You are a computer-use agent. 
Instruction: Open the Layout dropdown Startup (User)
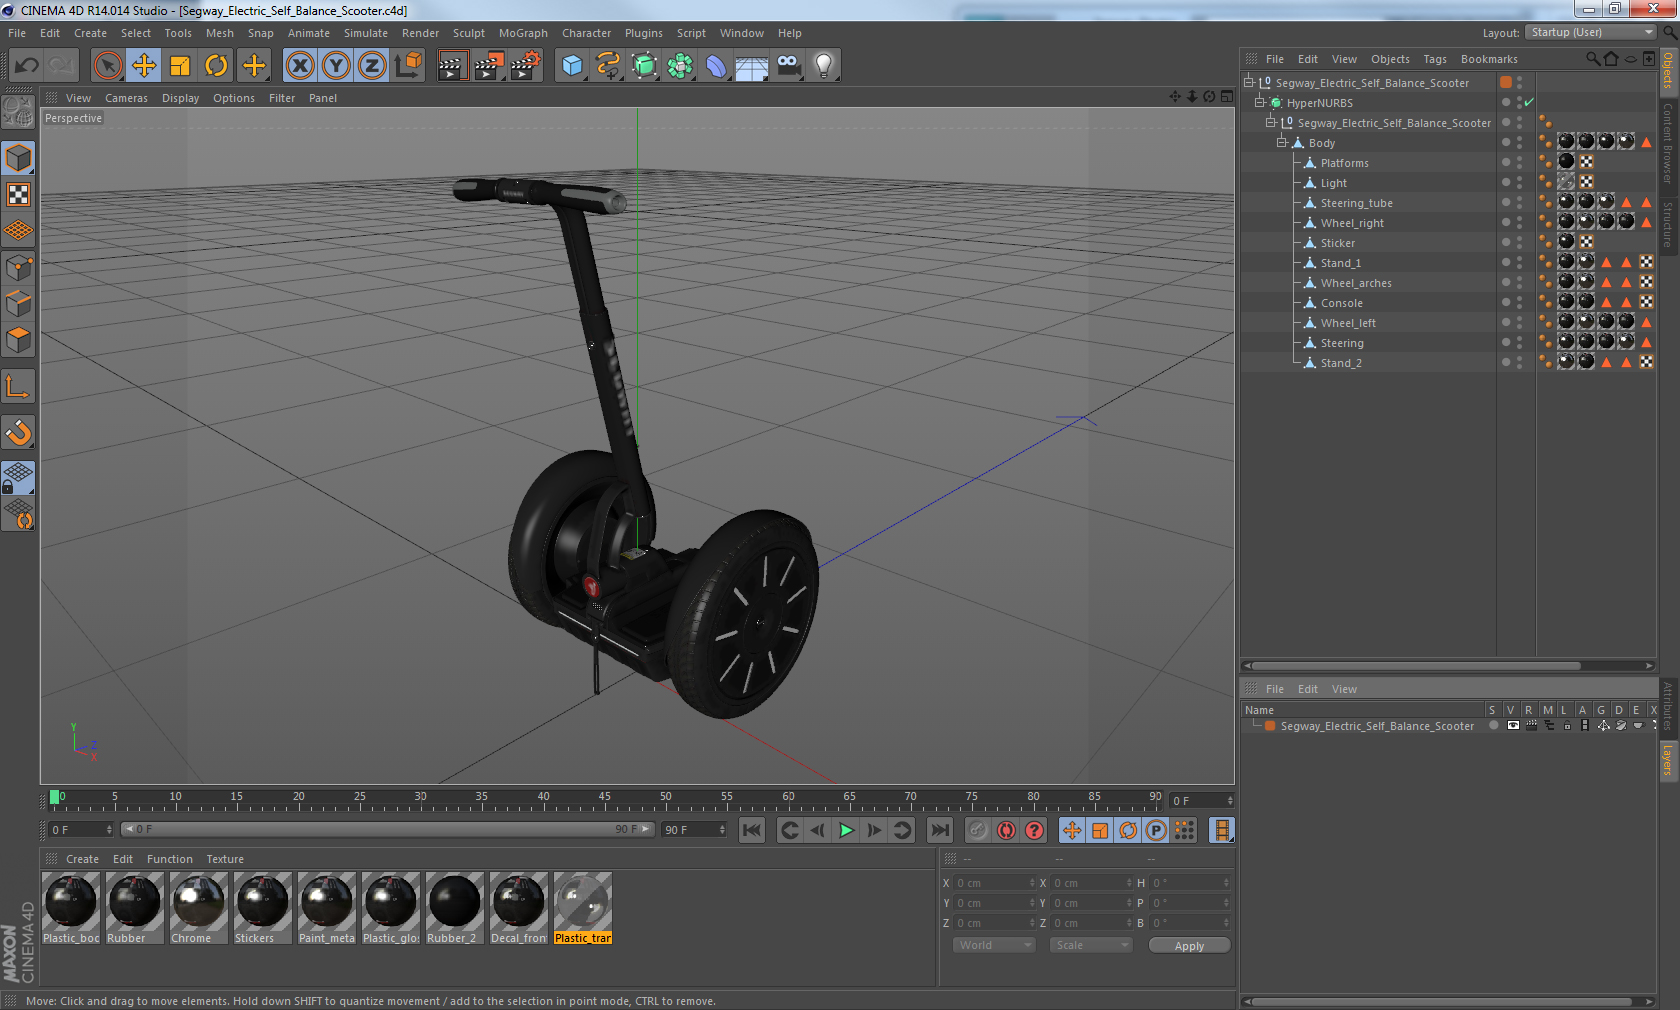[1592, 33]
